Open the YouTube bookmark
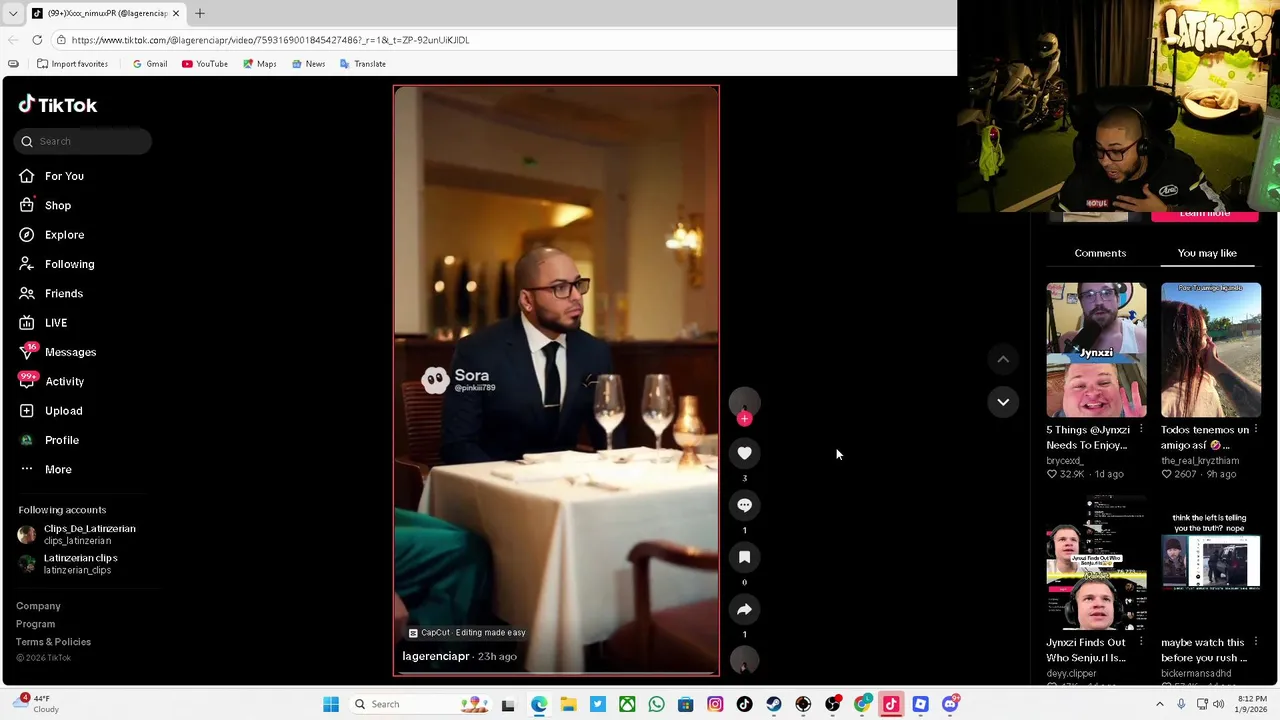This screenshot has width=1280, height=720. click(205, 64)
